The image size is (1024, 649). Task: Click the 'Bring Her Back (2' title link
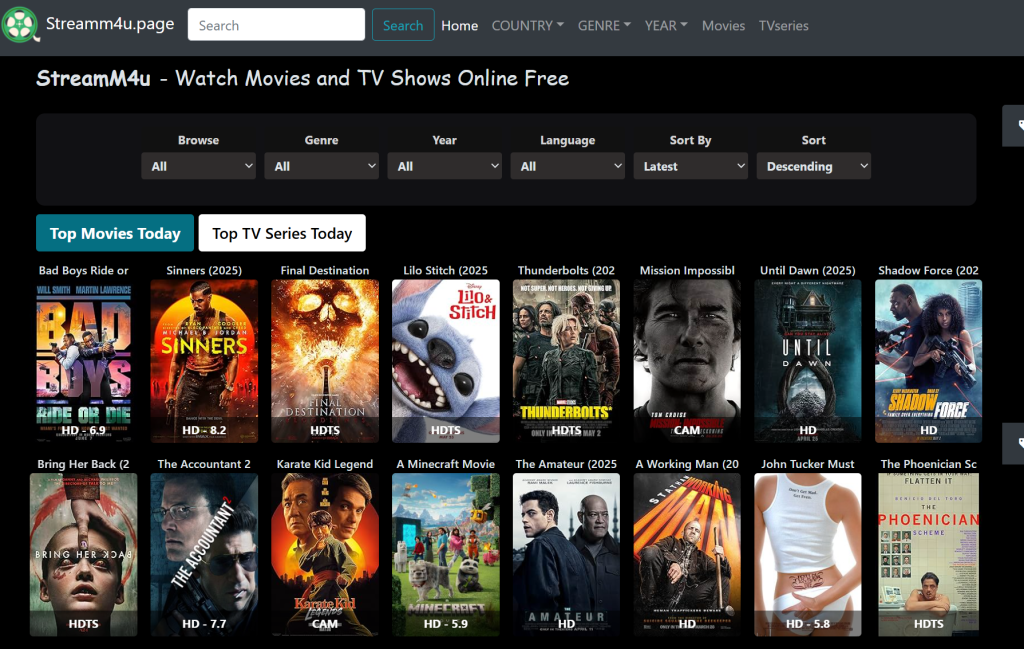(84, 464)
